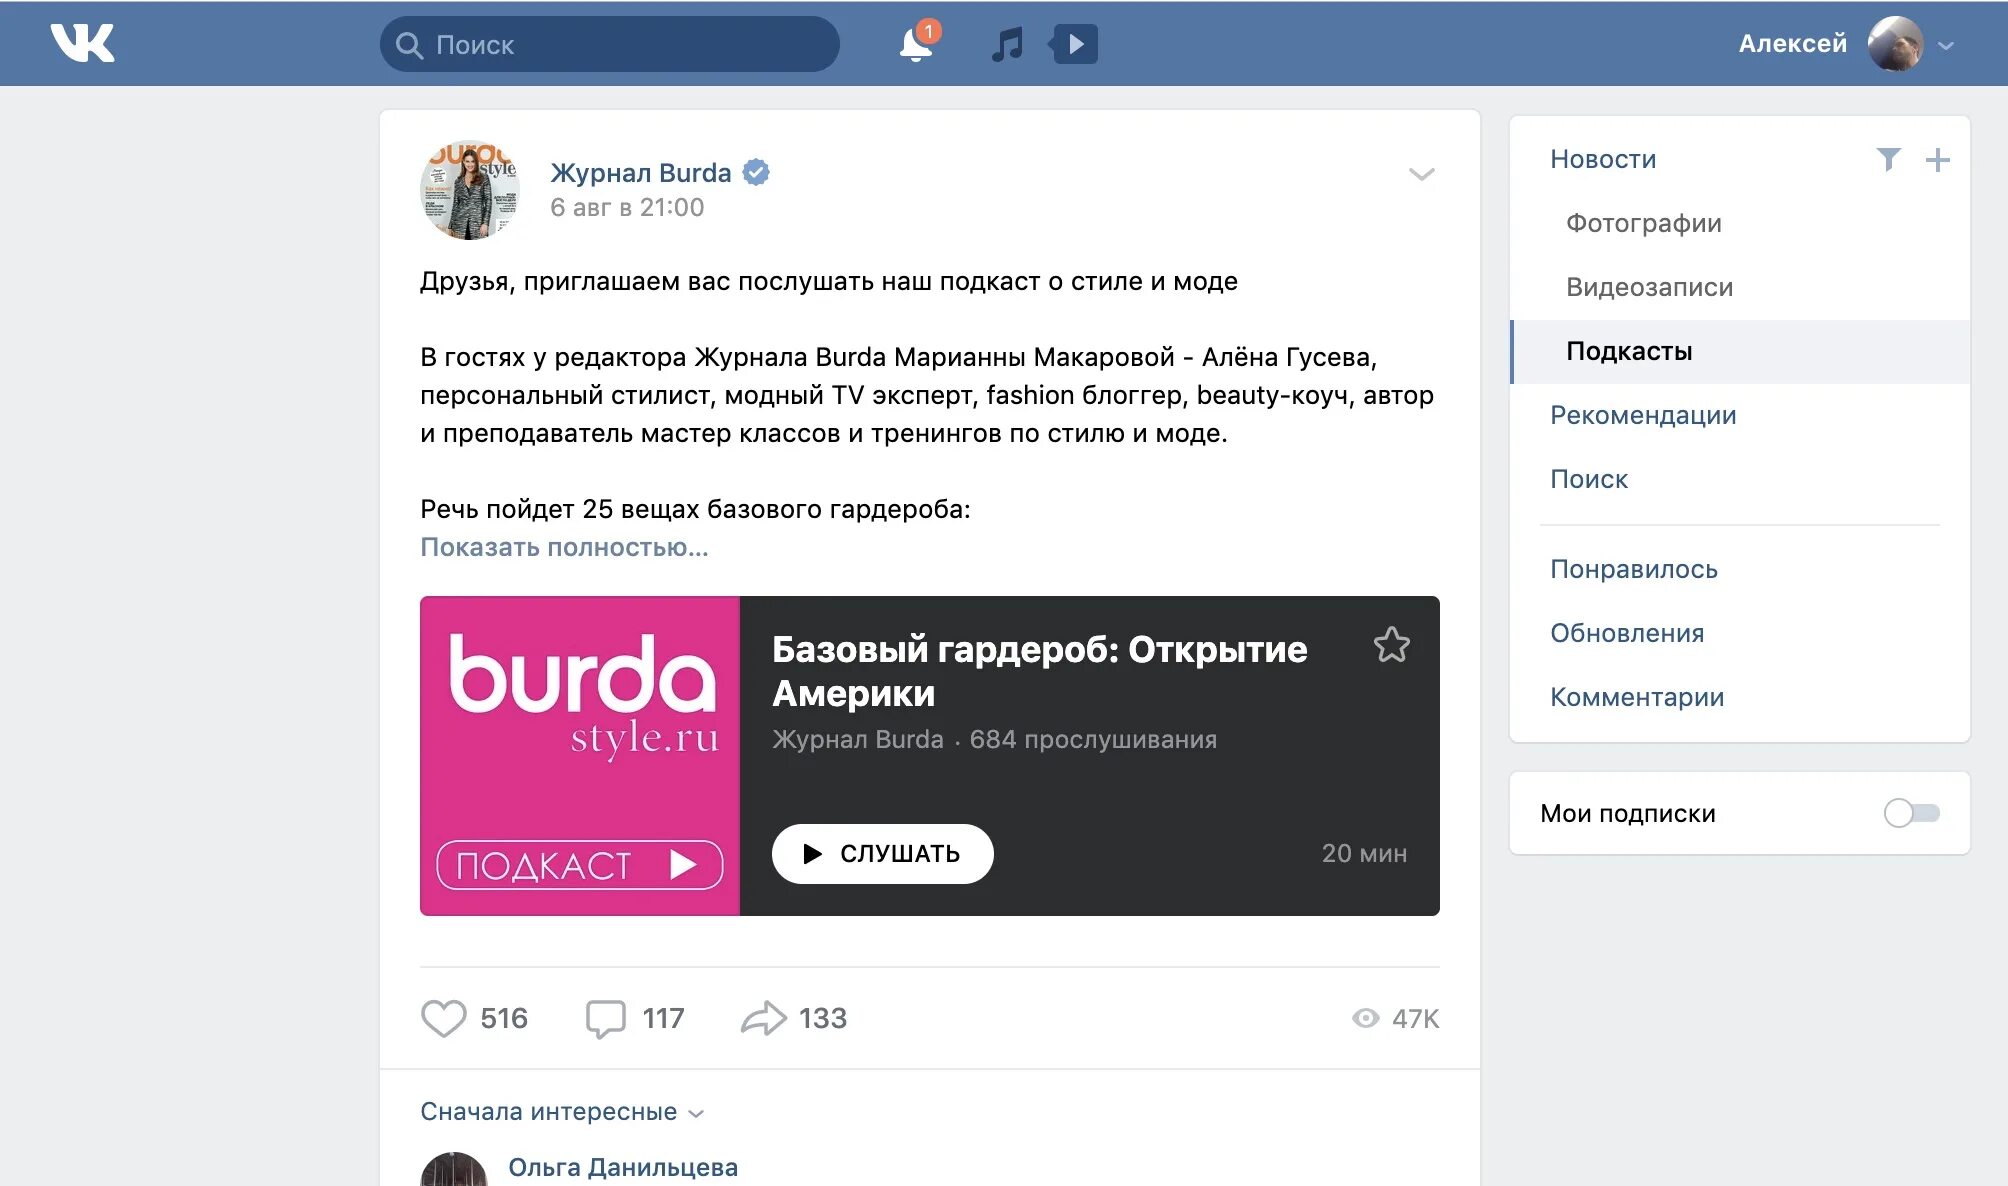Screen dimensions: 2008x1186
Task: Open the video clips icon in header
Action: [1072, 44]
